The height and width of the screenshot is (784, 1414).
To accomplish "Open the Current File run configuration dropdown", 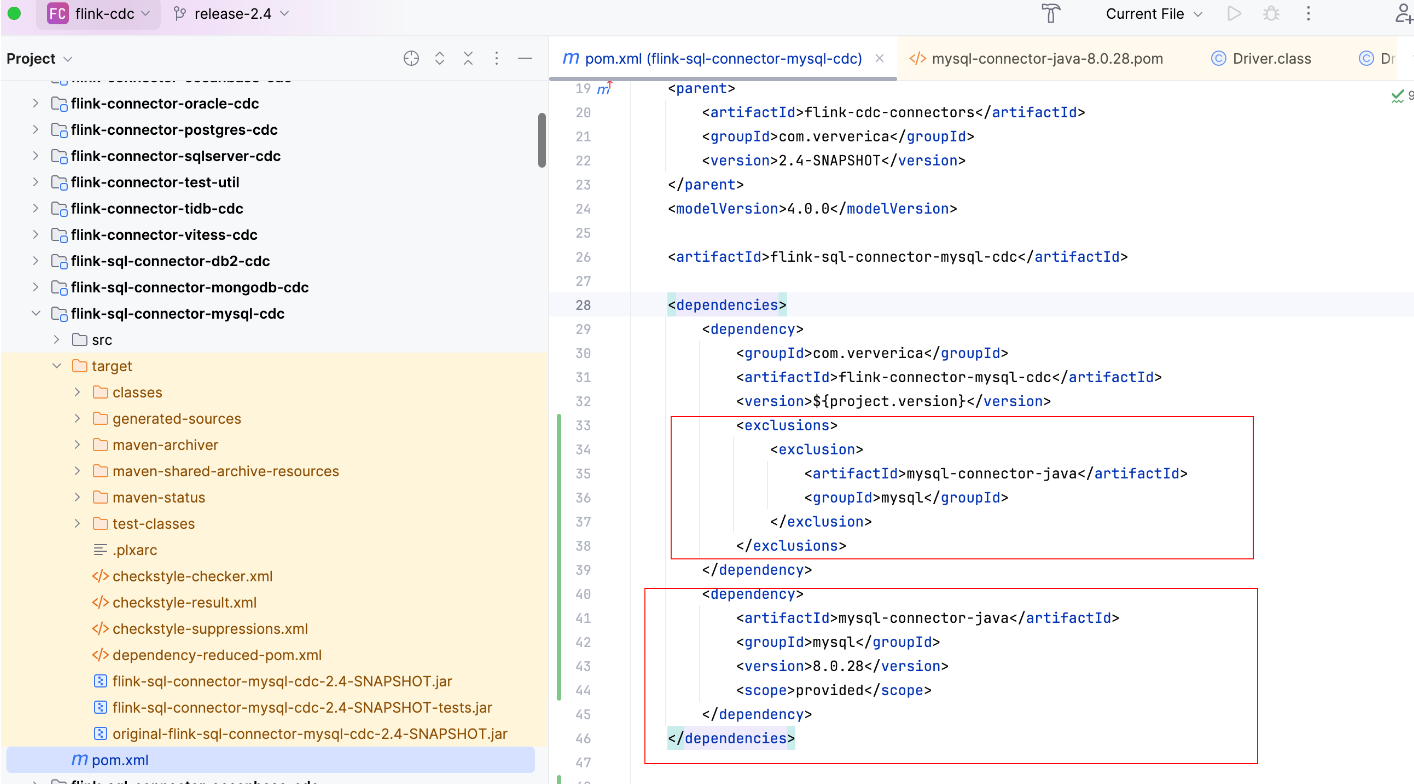I will [1154, 14].
